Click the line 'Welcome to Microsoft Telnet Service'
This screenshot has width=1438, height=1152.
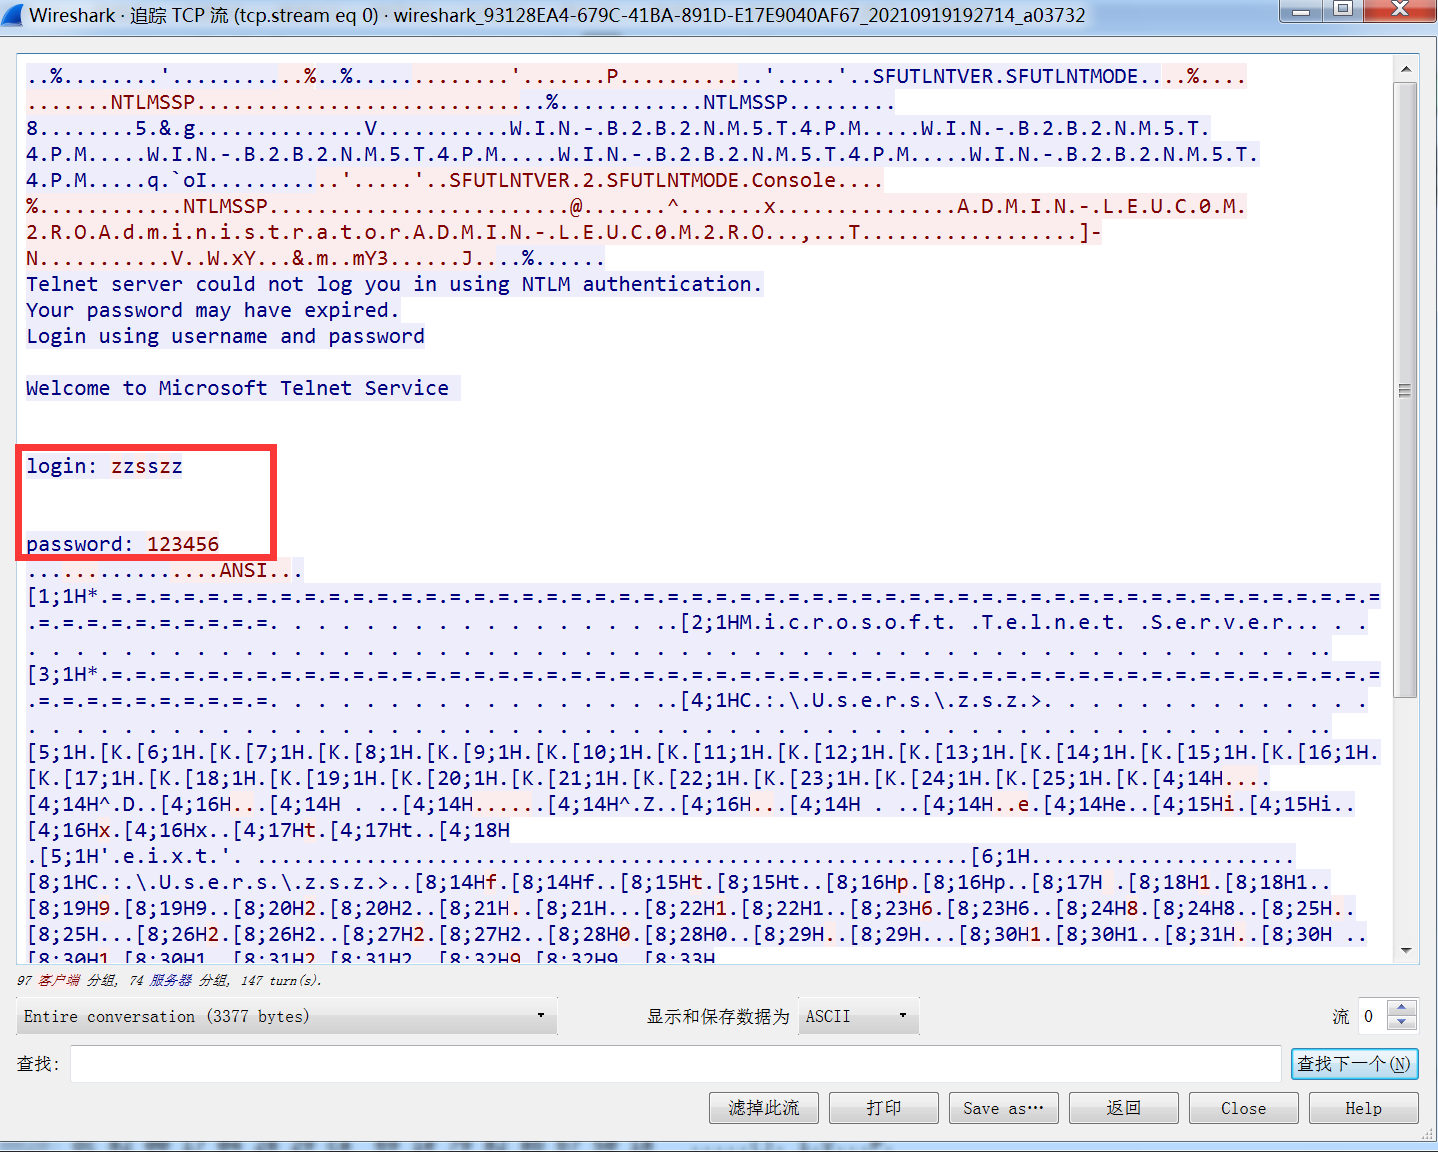tap(238, 388)
